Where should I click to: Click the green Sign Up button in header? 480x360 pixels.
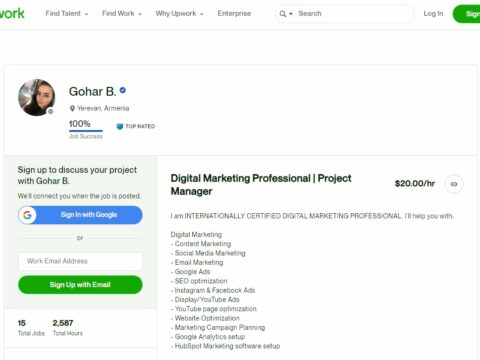pyautogui.click(x=467, y=14)
